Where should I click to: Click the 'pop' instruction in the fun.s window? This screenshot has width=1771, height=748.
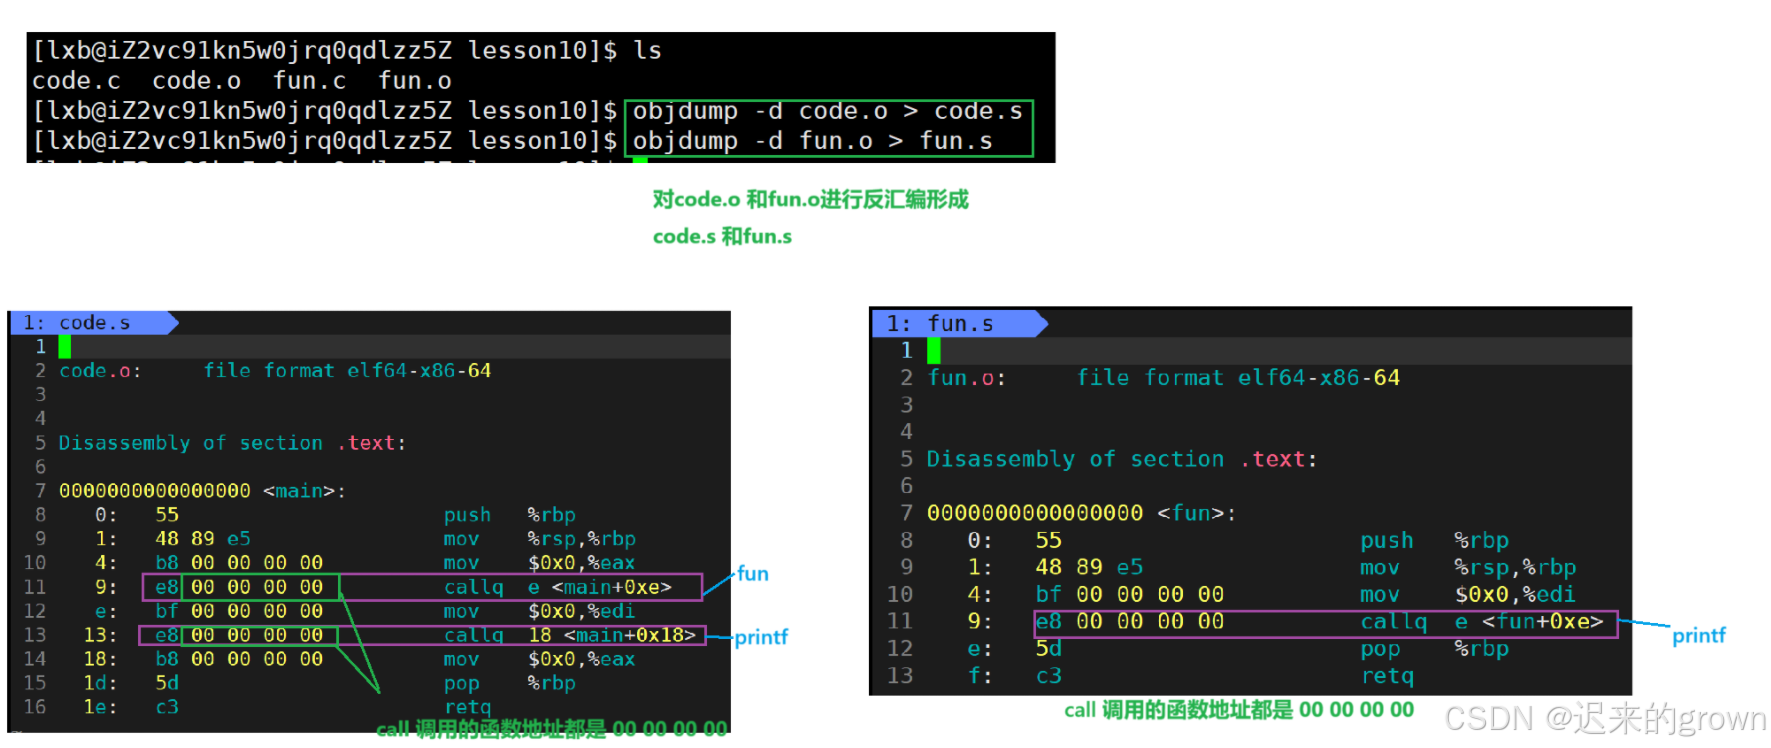(x=1380, y=648)
